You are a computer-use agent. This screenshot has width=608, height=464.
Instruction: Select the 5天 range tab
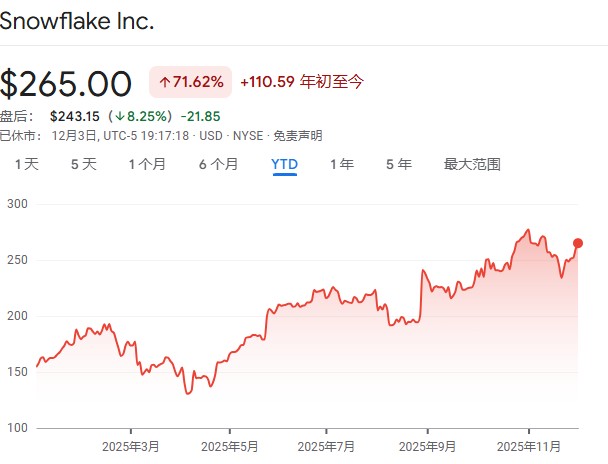(x=84, y=164)
